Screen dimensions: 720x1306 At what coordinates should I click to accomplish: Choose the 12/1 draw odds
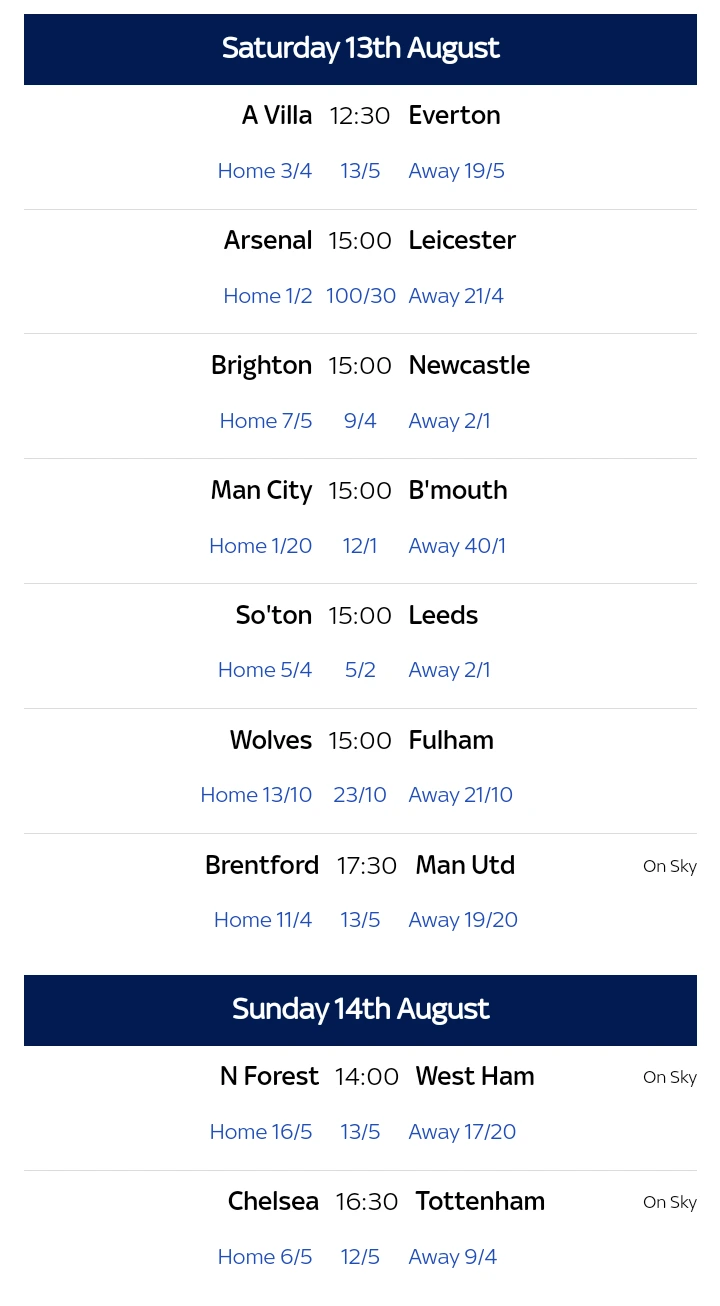(360, 546)
